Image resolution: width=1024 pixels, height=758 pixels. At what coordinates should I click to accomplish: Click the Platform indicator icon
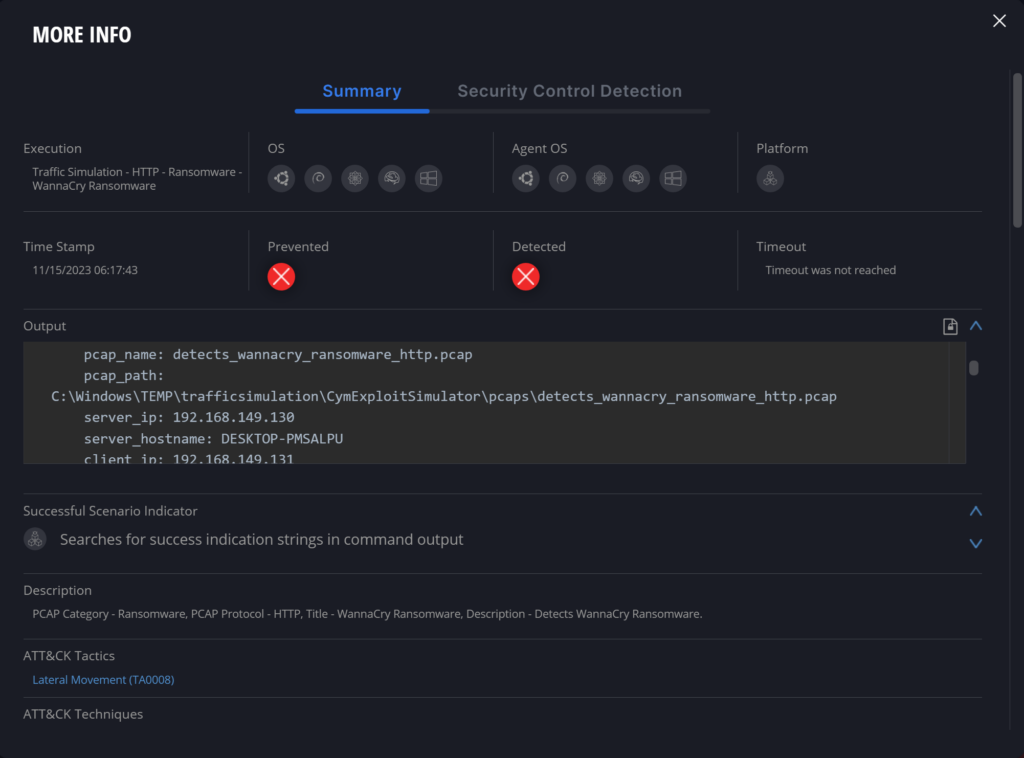(x=770, y=178)
